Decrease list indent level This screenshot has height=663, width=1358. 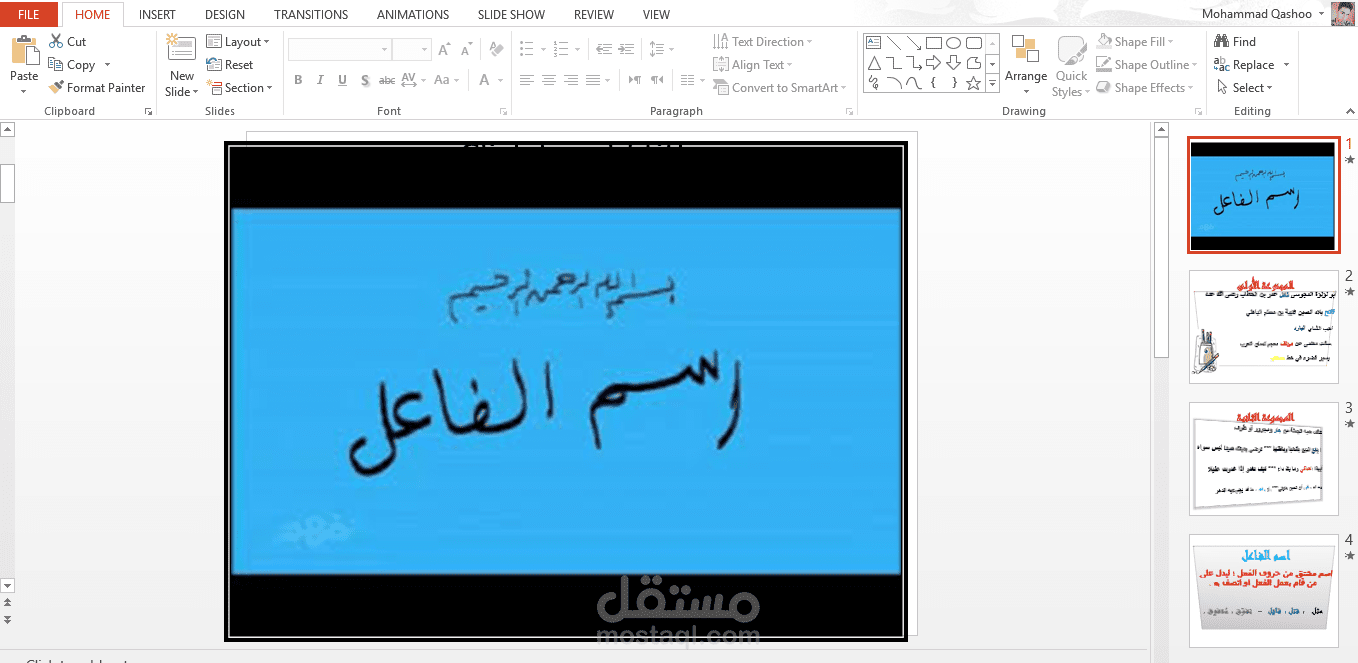point(603,49)
